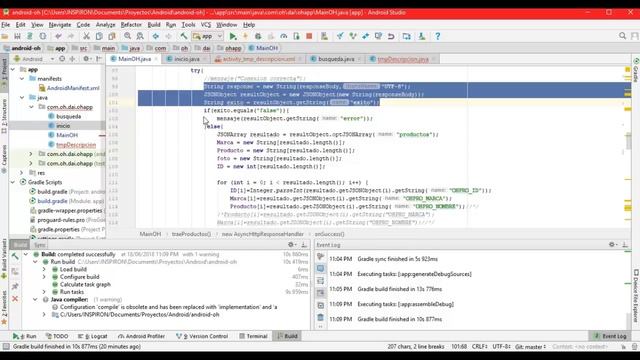
Task: Click the traeProductos() breadcrumb below editor
Action: pyautogui.click(x=191, y=234)
